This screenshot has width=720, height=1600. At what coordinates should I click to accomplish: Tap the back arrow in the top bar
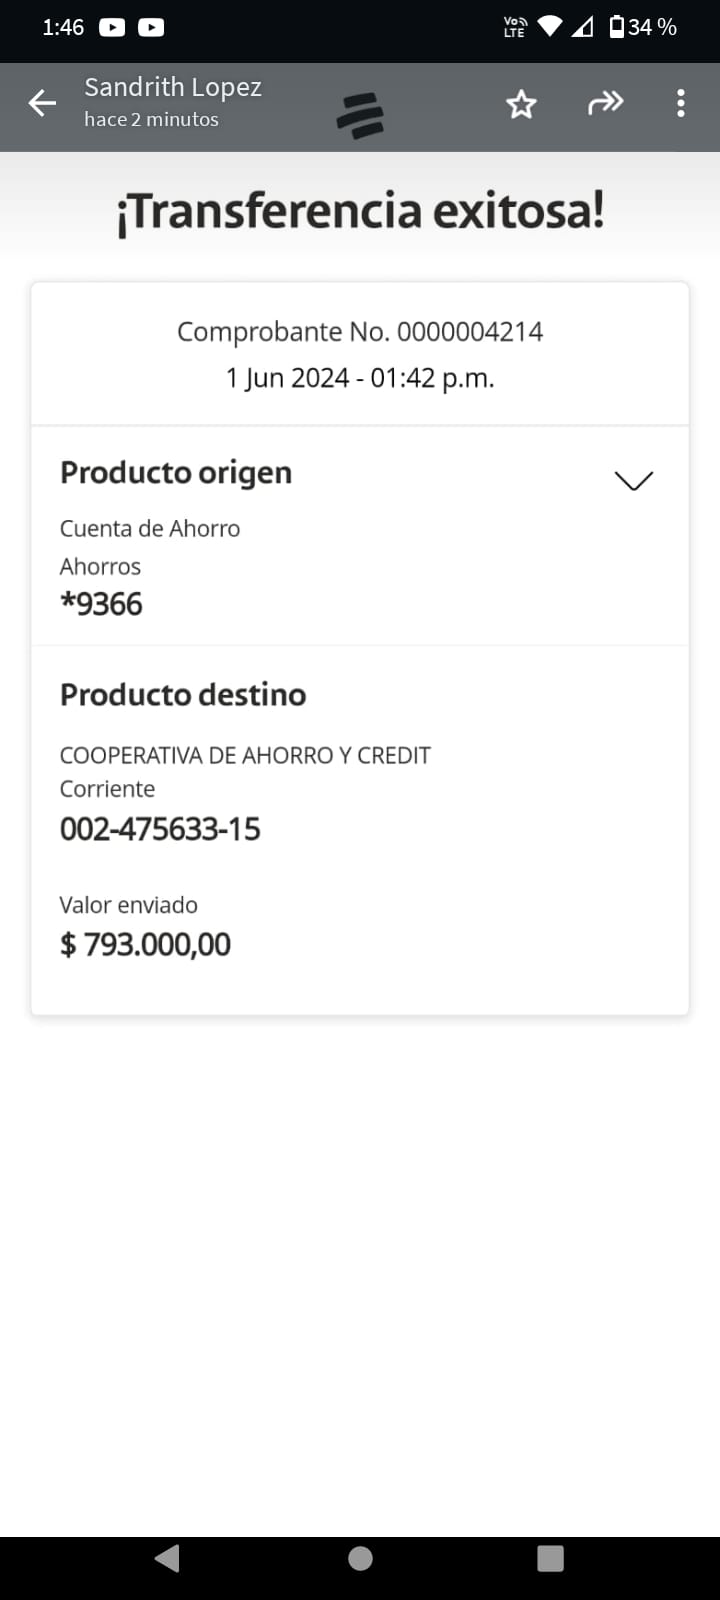tap(42, 103)
